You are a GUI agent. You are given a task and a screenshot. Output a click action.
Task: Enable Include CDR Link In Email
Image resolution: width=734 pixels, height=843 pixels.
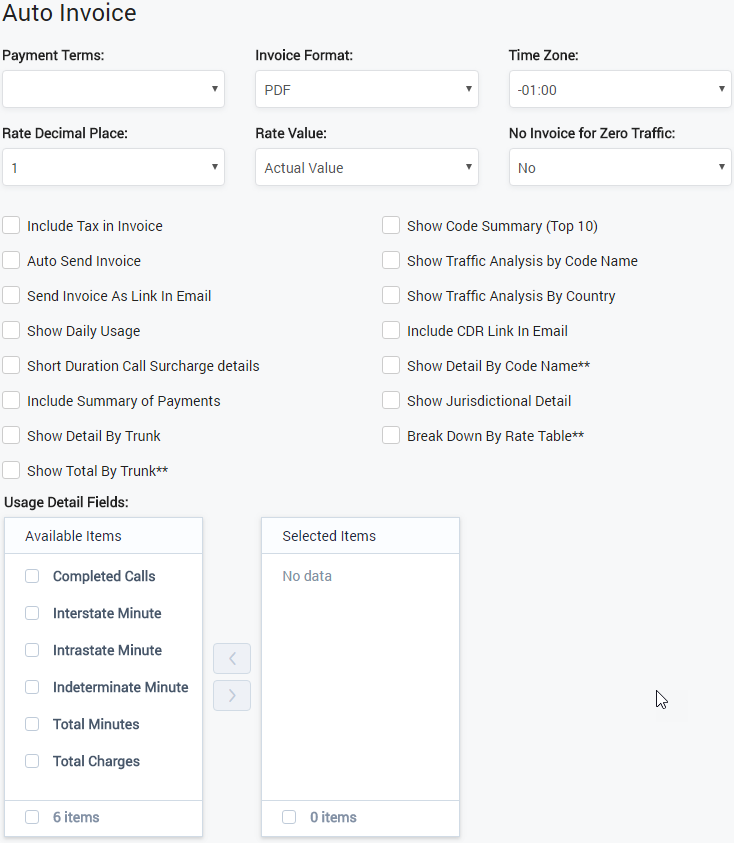point(391,331)
